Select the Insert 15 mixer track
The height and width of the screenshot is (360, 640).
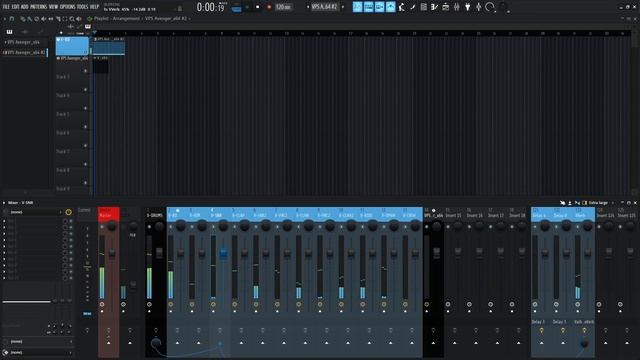pyautogui.click(x=454, y=214)
